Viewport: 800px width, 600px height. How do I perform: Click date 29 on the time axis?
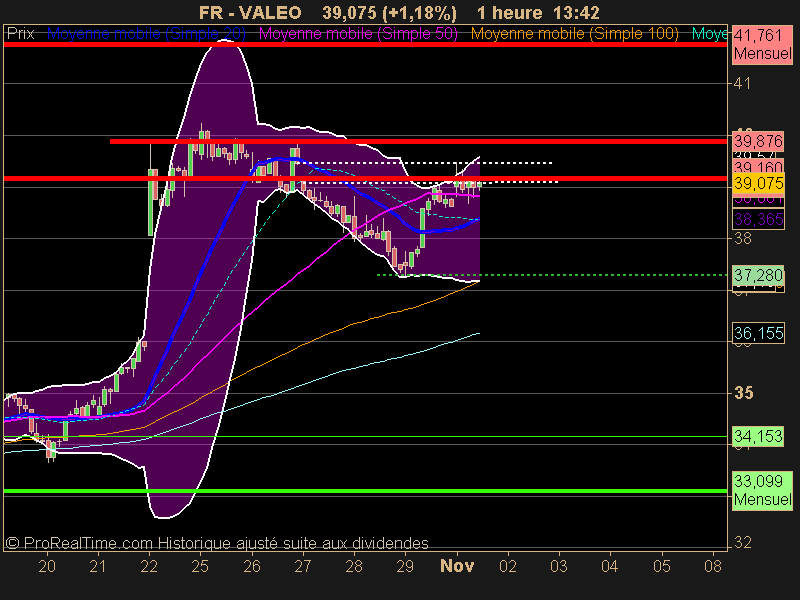tap(405, 566)
